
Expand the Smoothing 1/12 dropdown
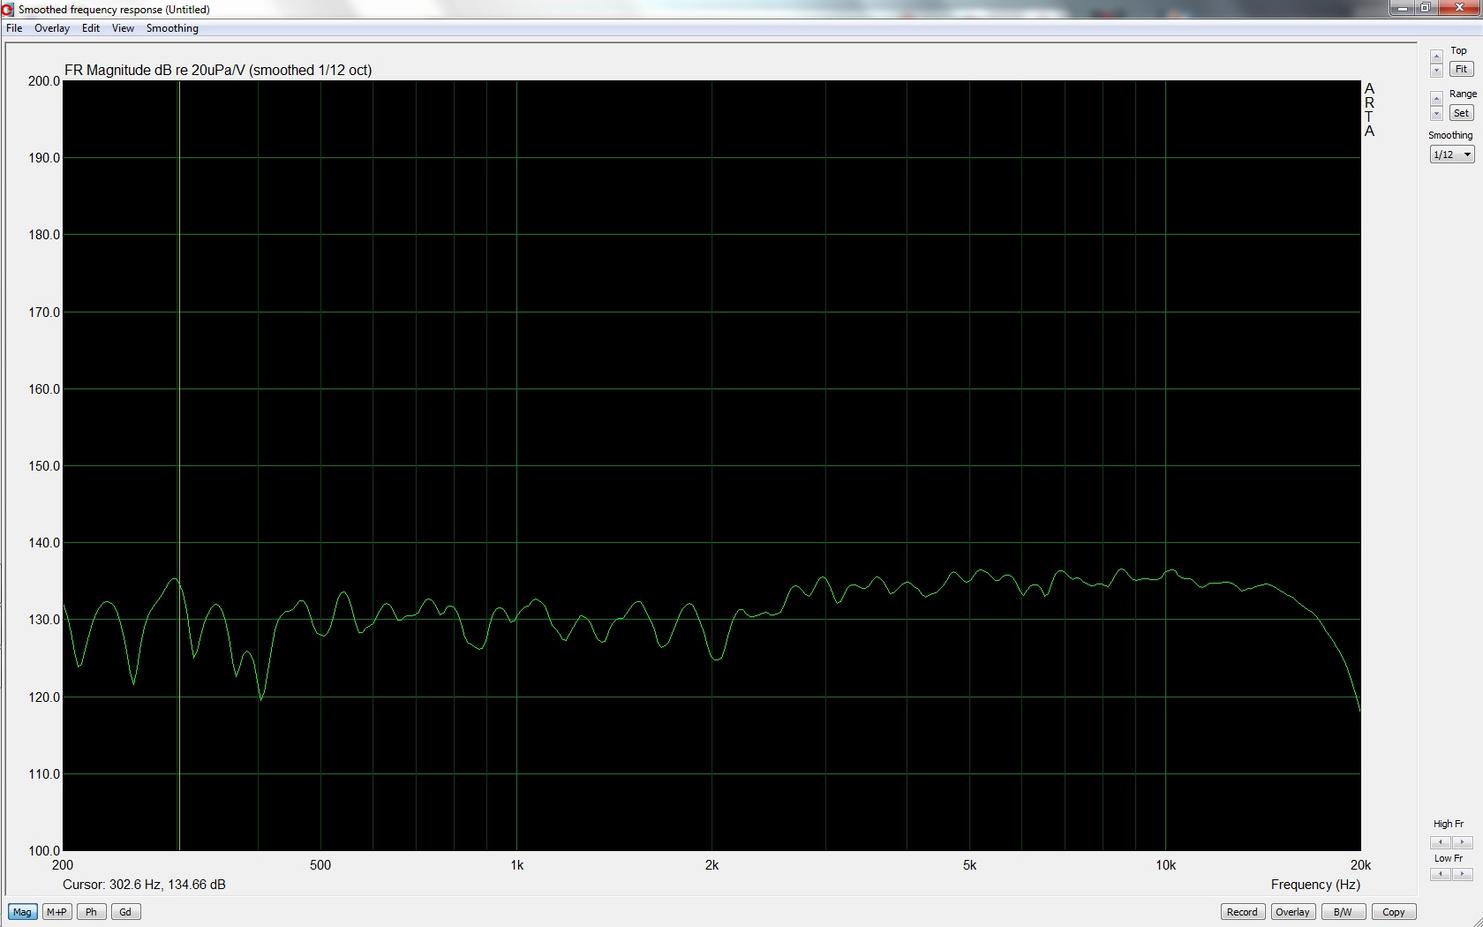point(1452,154)
